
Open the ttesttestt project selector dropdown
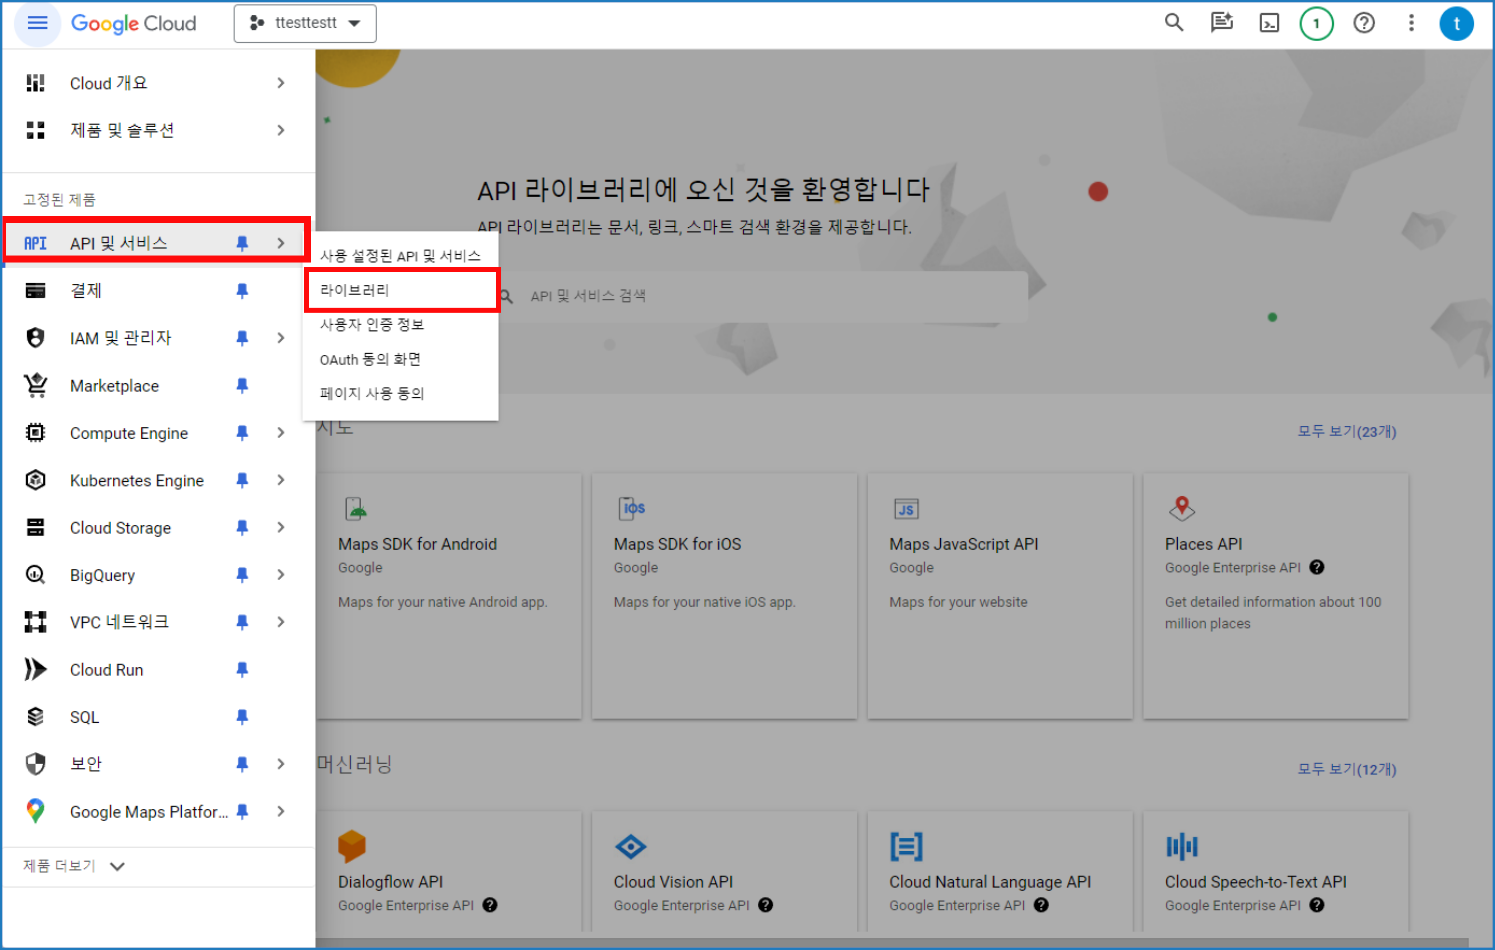click(x=305, y=23)
